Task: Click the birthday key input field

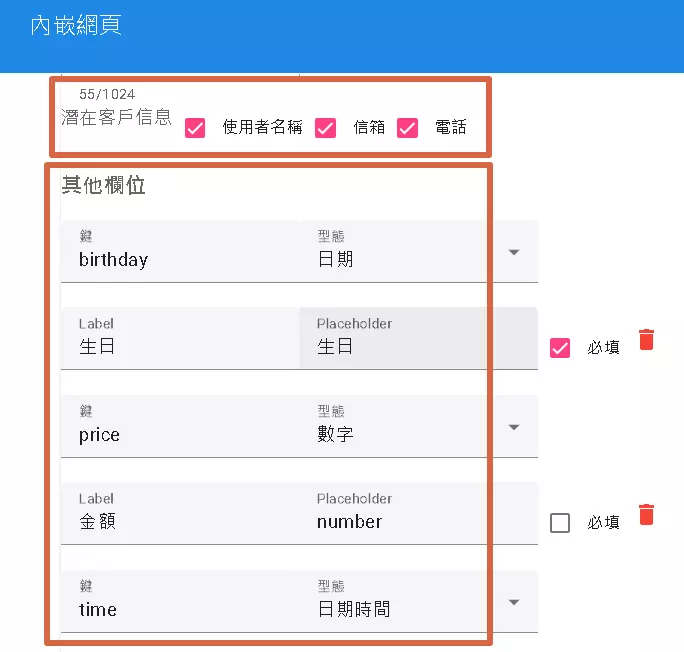Action: coord(180,260)
